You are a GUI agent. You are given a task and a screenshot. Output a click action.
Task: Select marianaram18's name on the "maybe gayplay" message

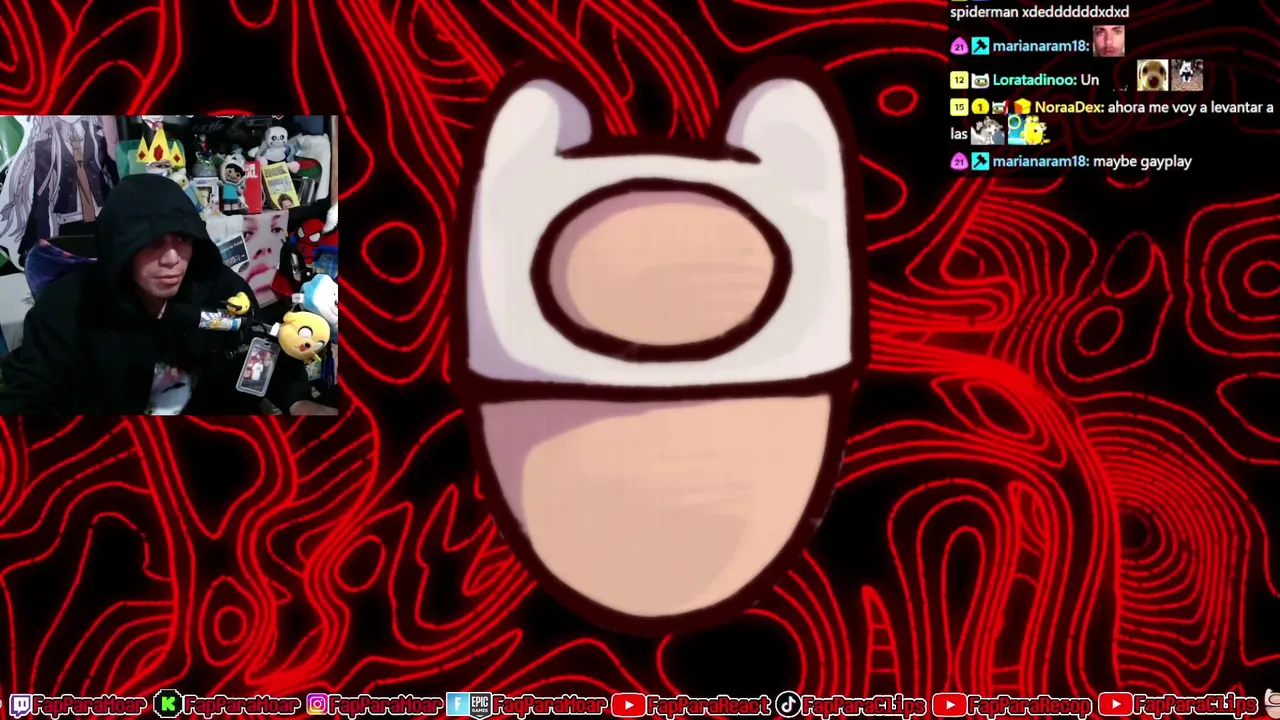tap(1040, 161)
